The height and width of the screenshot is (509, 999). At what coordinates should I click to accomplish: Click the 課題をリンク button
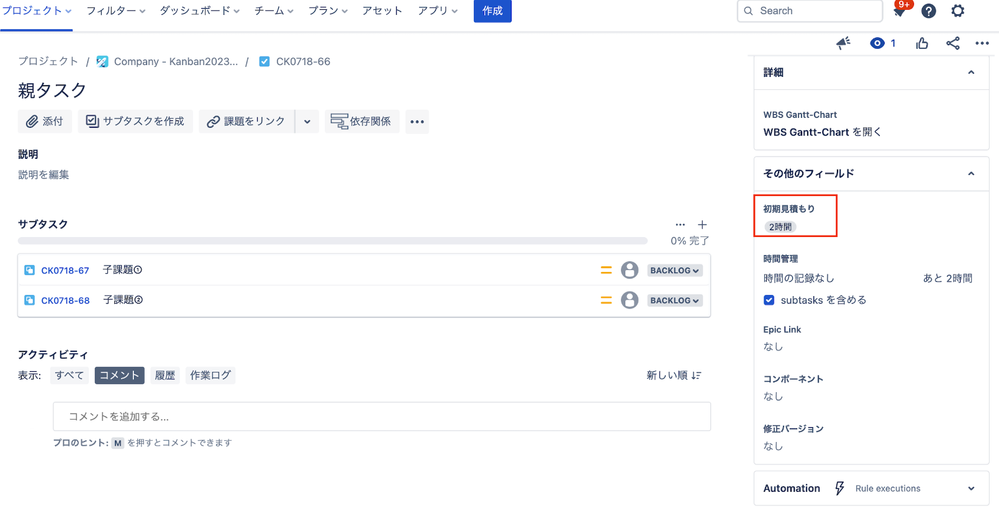coord(247,121)
